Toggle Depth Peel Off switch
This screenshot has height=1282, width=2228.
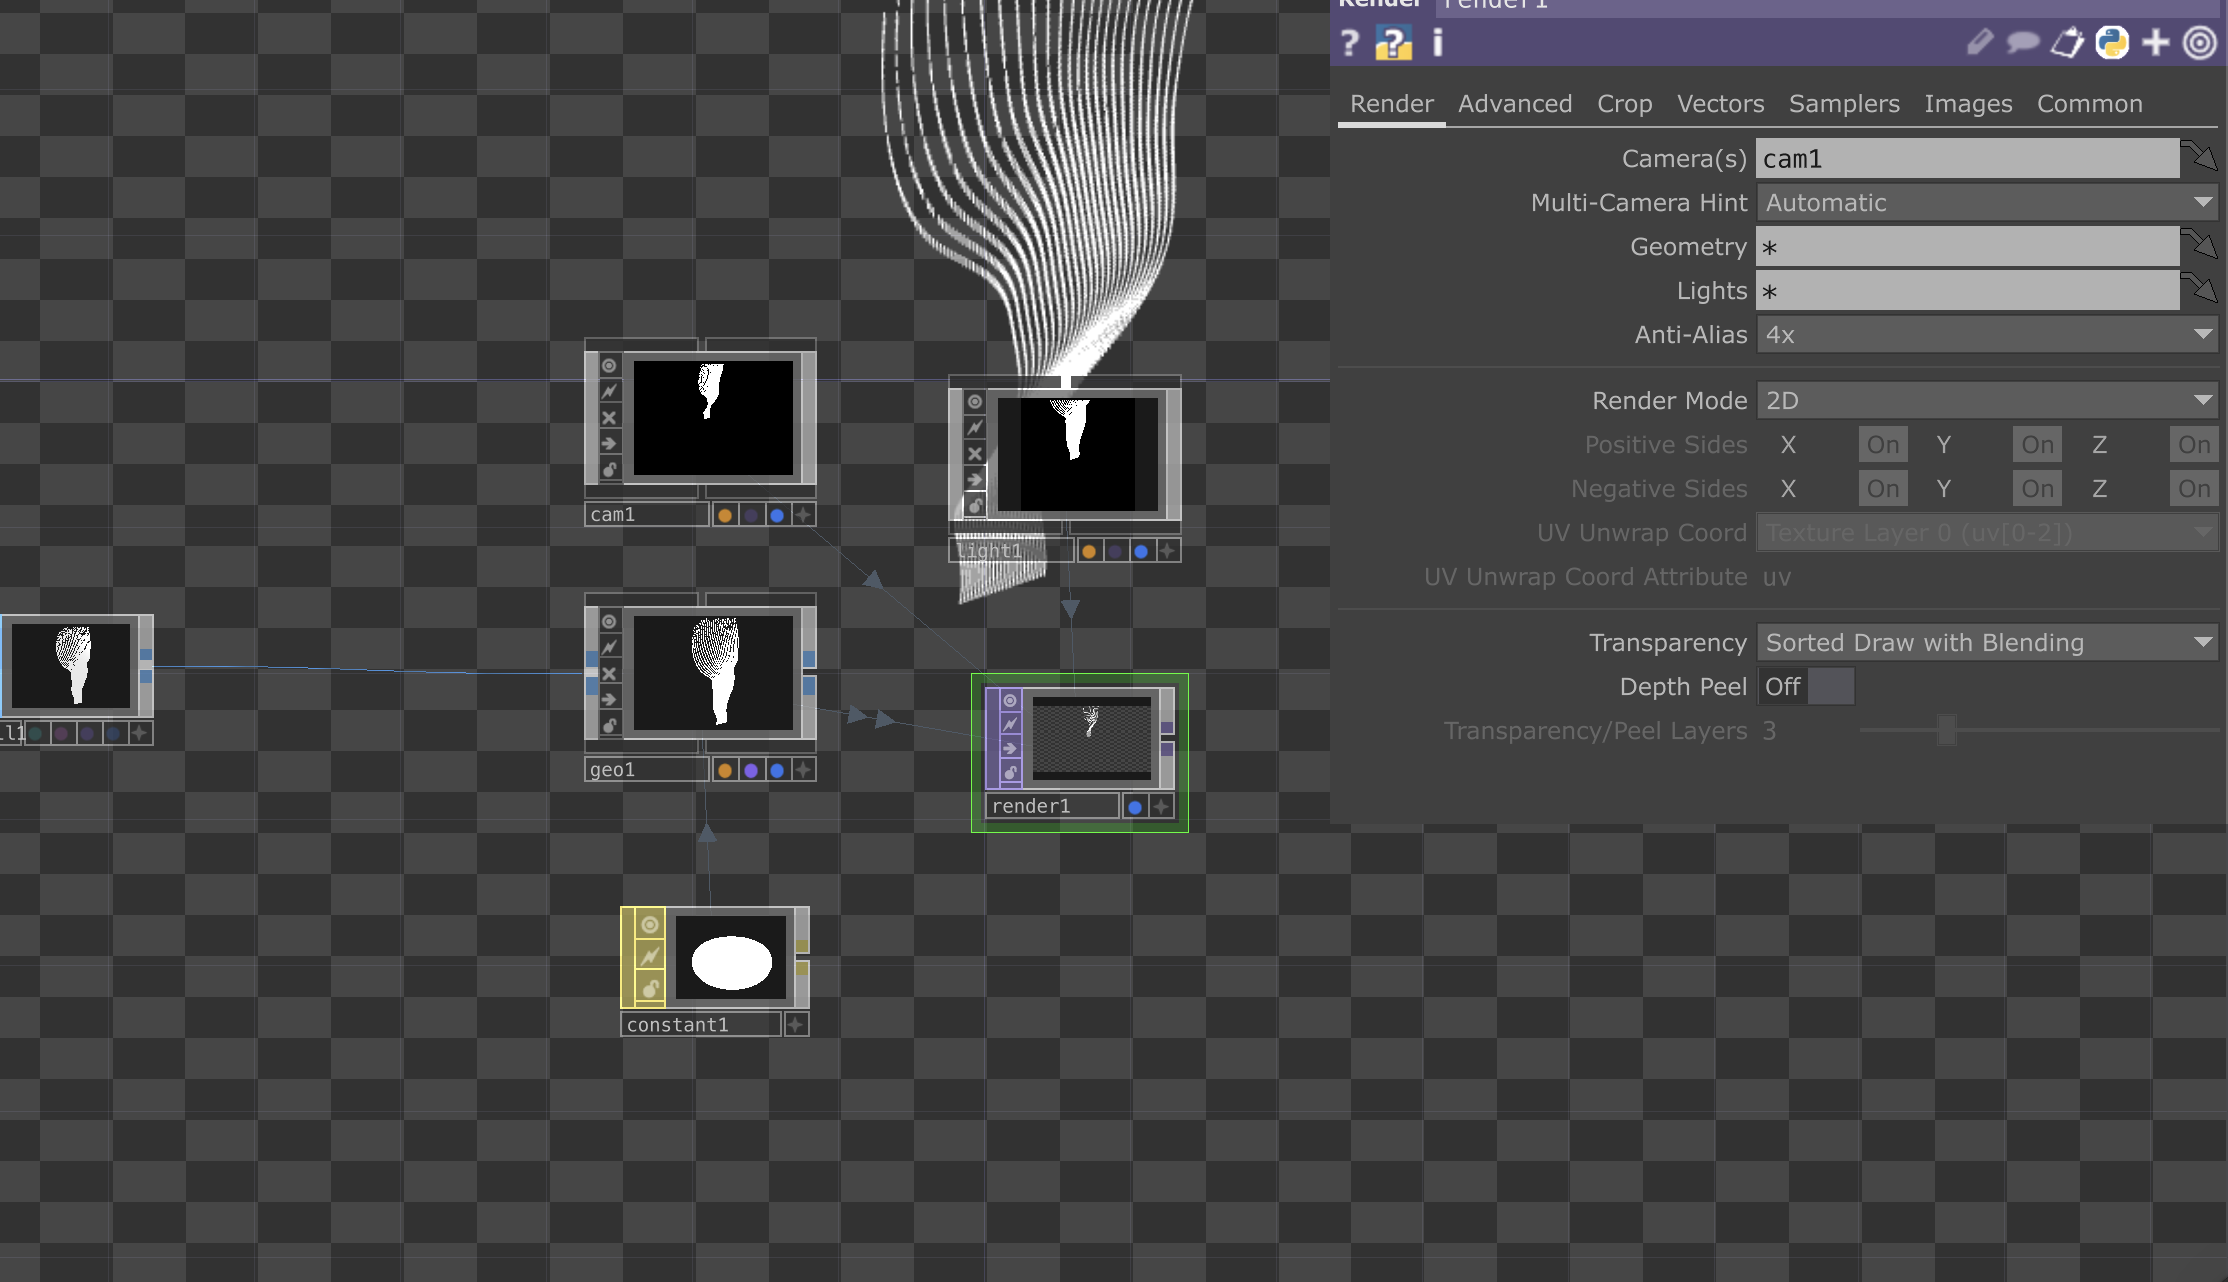click(x=1806, y=687)
